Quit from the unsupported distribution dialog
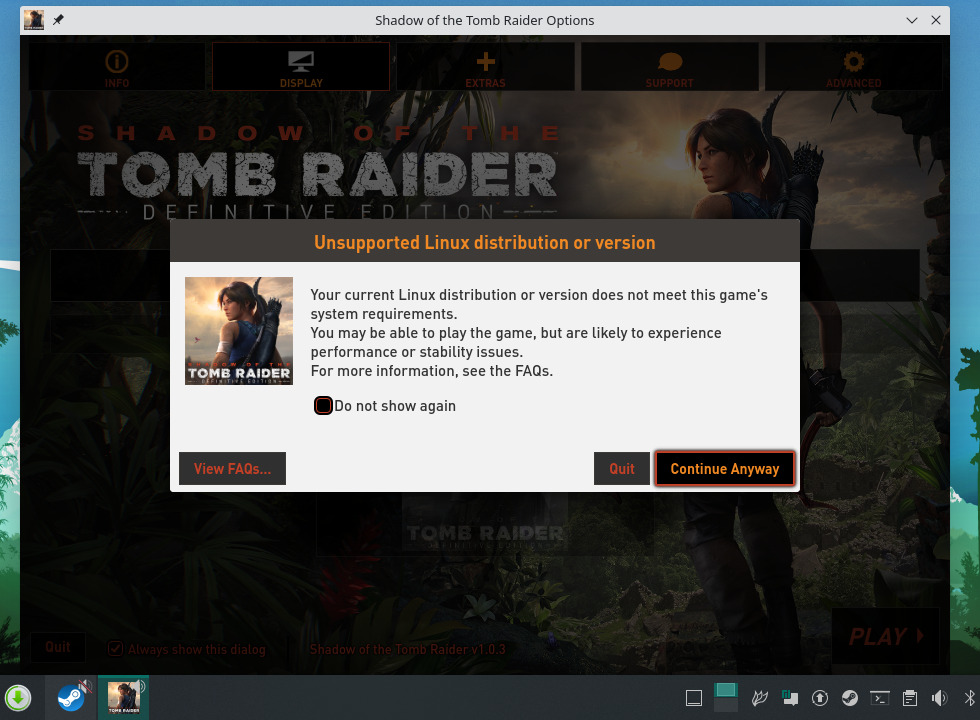This screenshot has width=980, height=720. pyautogui.click(x=622, y=469)
